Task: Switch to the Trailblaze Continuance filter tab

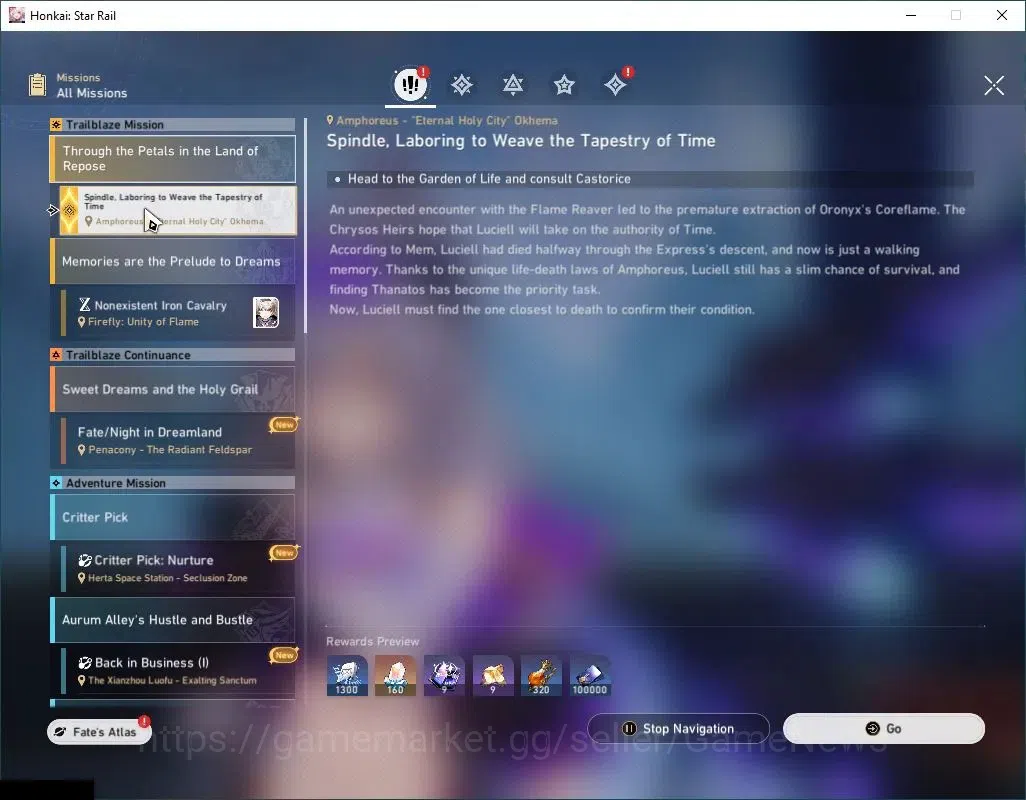Action: click(x=513, y=84)
